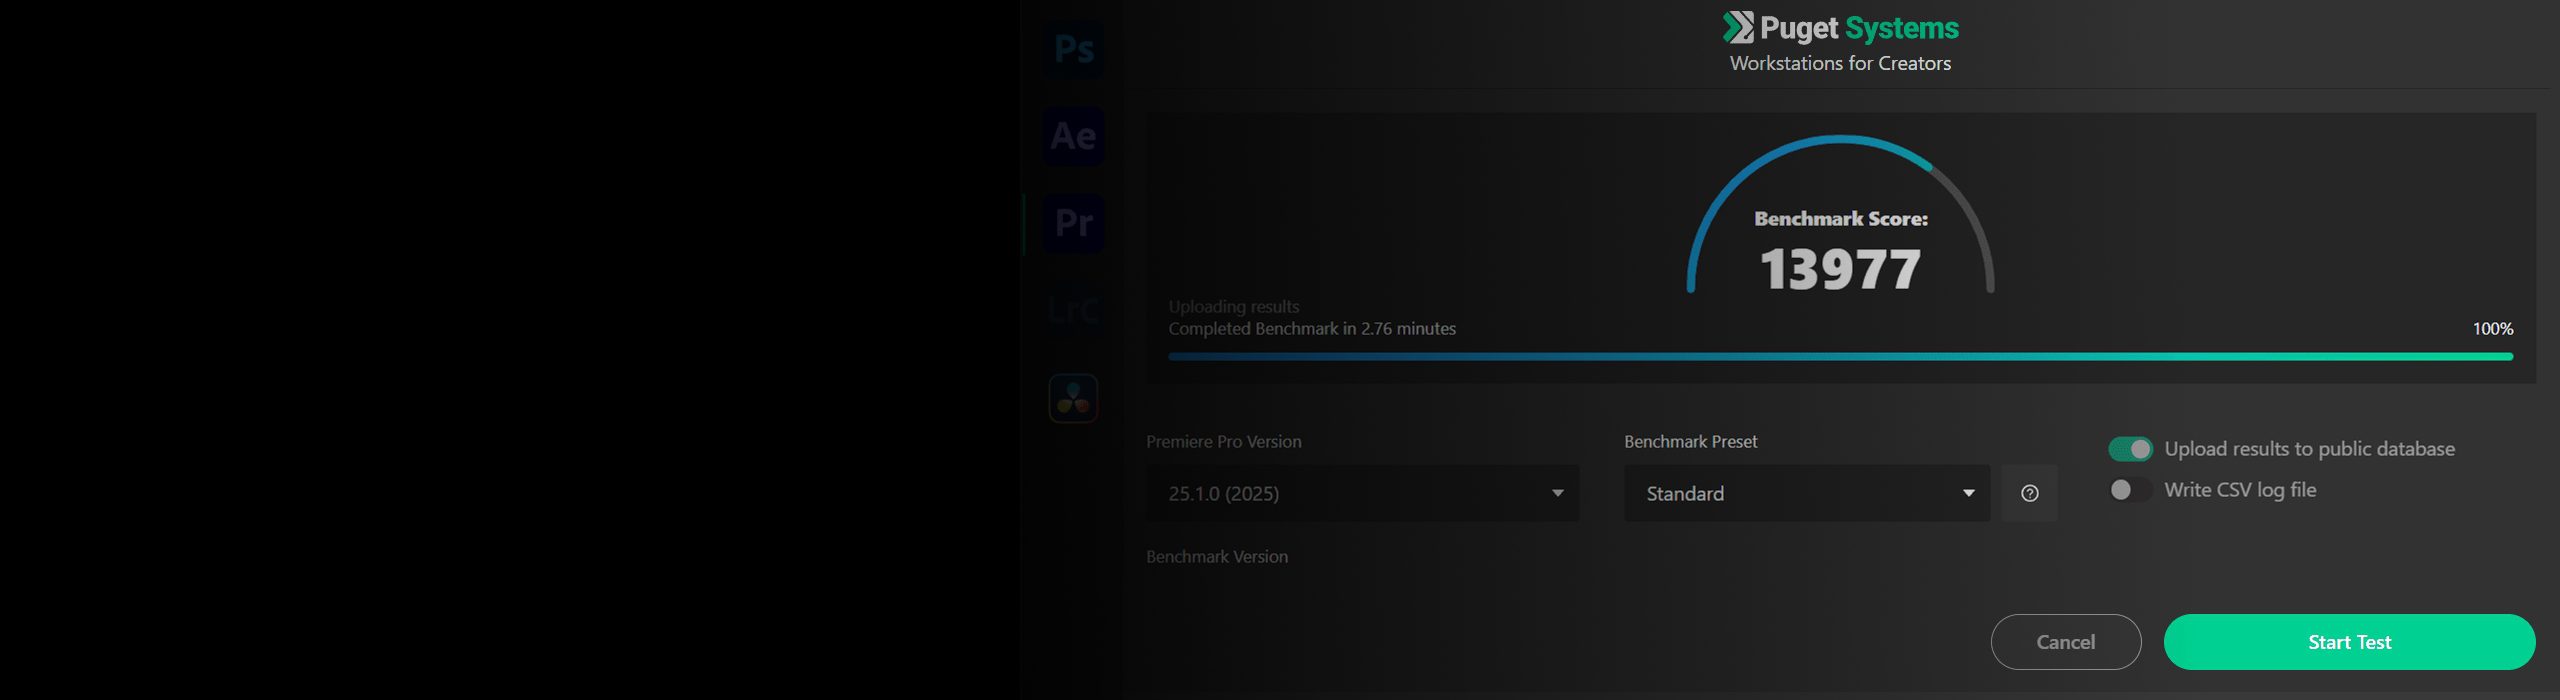Click the 'Workstations for Creators' tagline
This screenshot has height=700, width=2560.
1840,63
